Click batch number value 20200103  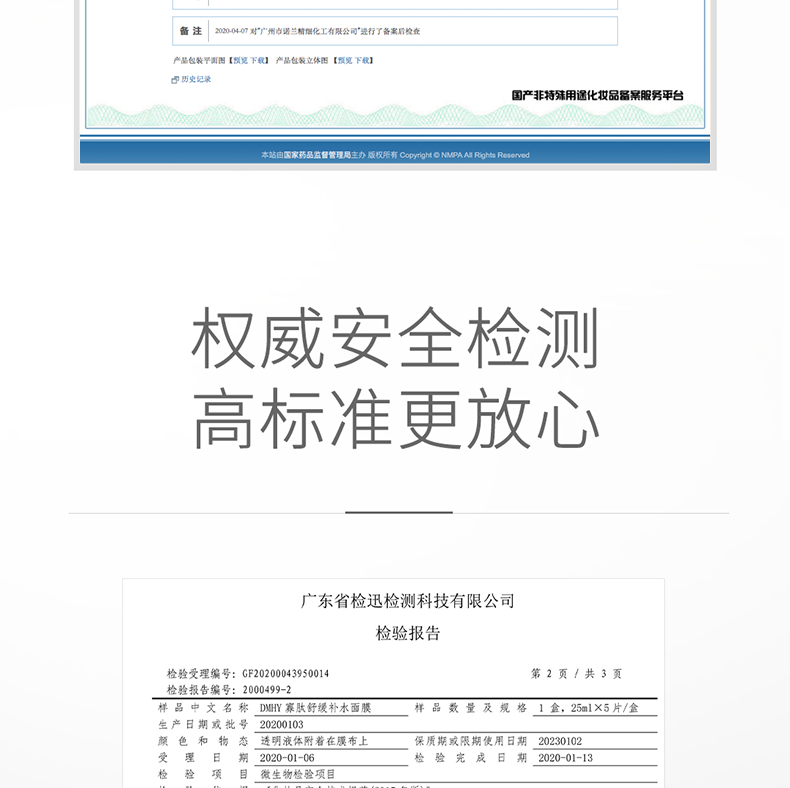click(x=282, y=725)
